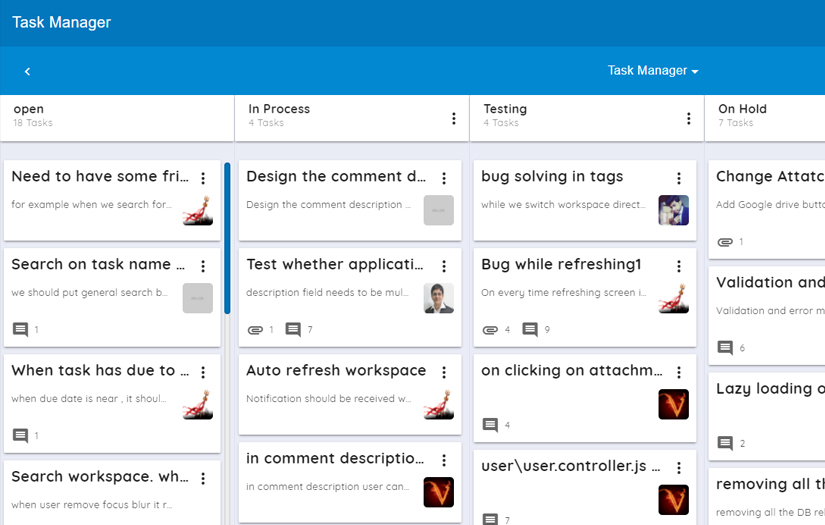Open options for 'in comment descriptio...' card
825x525 pixels.
click(x=444, y=460)
